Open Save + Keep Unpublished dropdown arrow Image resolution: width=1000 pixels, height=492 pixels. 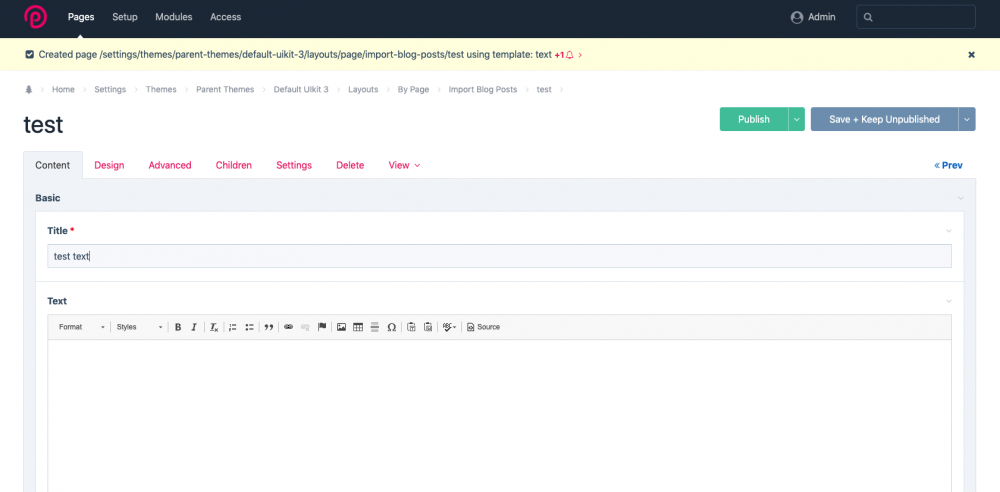pyautogui.click(x=967, y=119)
